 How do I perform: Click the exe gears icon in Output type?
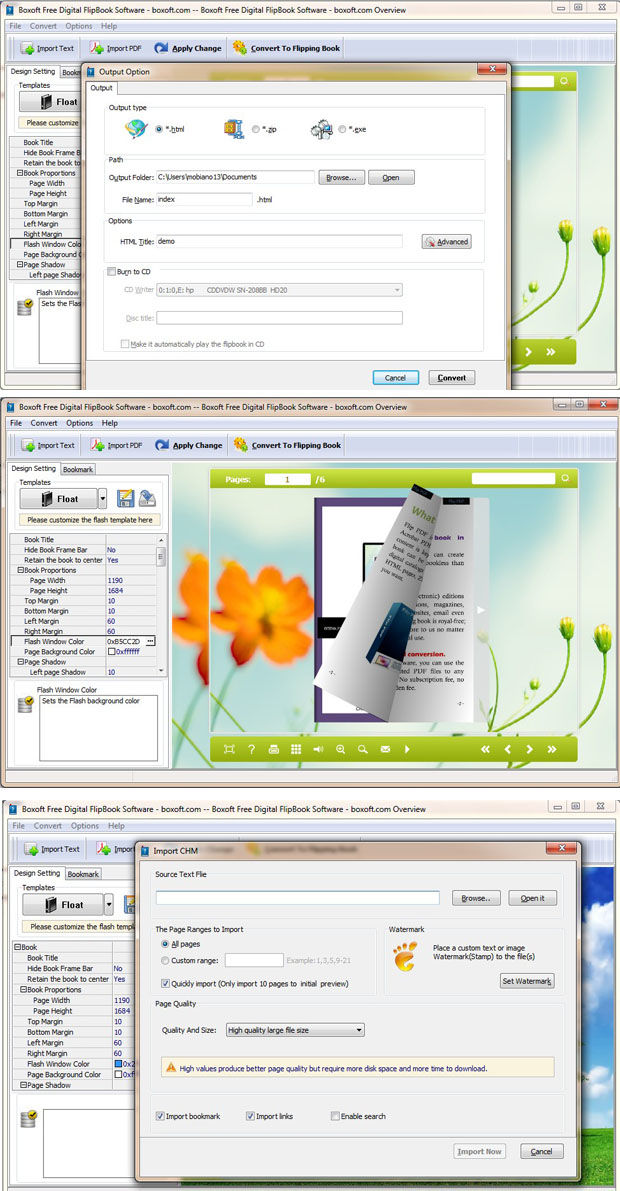321,129
